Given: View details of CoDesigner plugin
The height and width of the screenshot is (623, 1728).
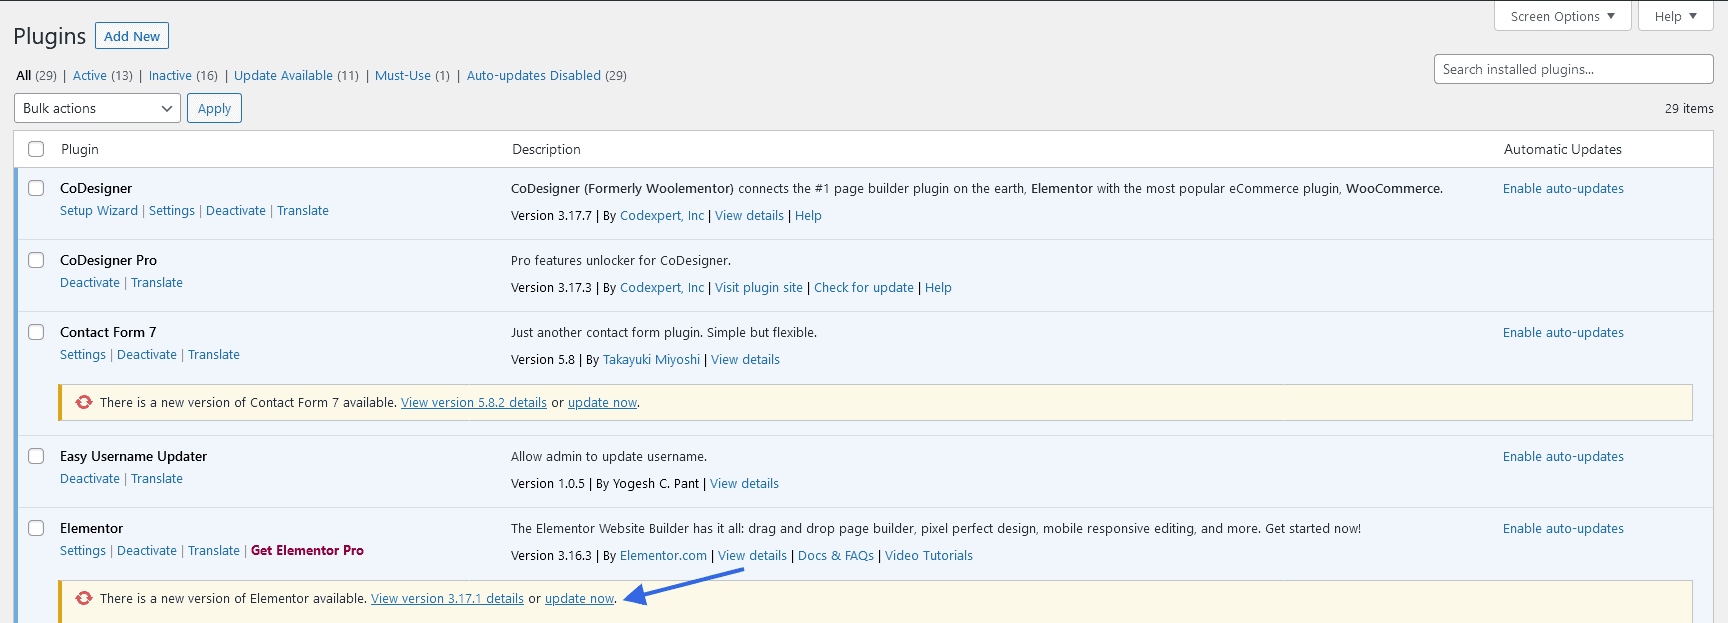Looking at the screenshot, I should coord(749,215).
